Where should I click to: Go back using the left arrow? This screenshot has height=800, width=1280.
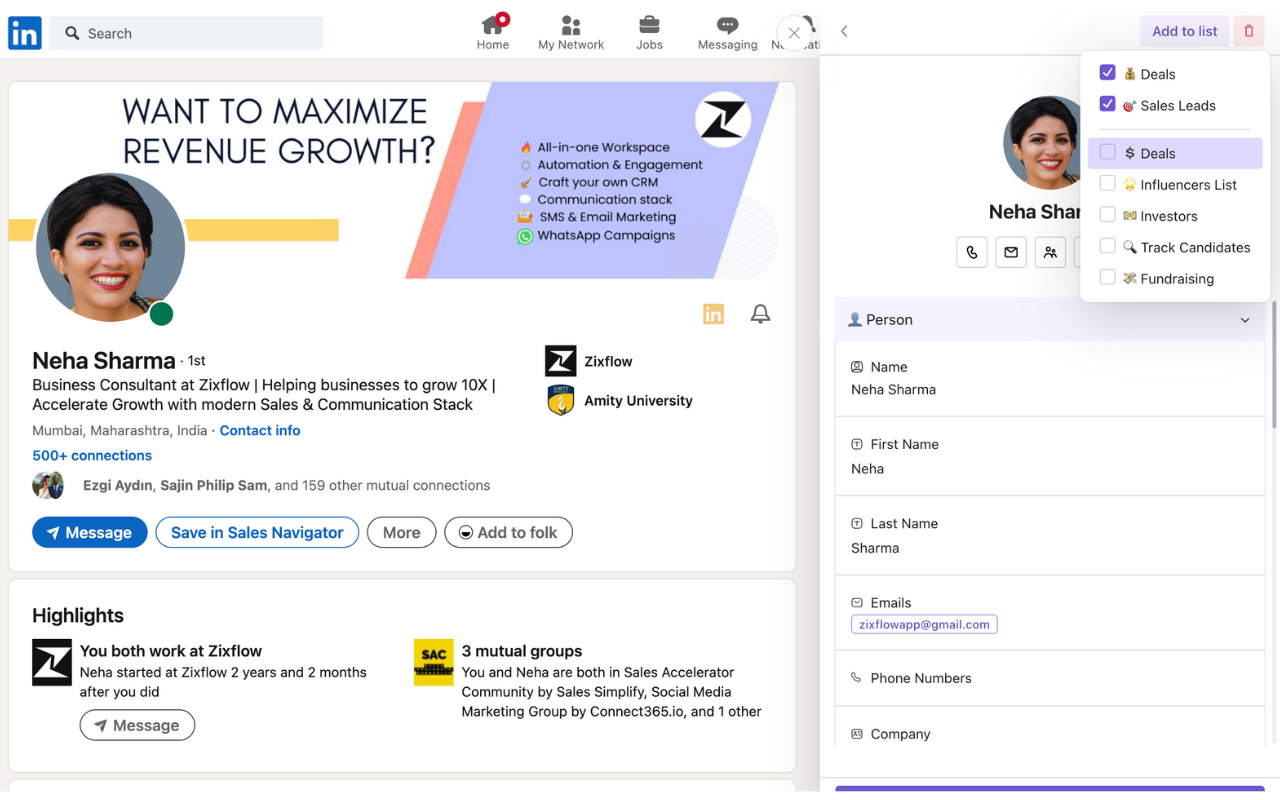(844, 31)
